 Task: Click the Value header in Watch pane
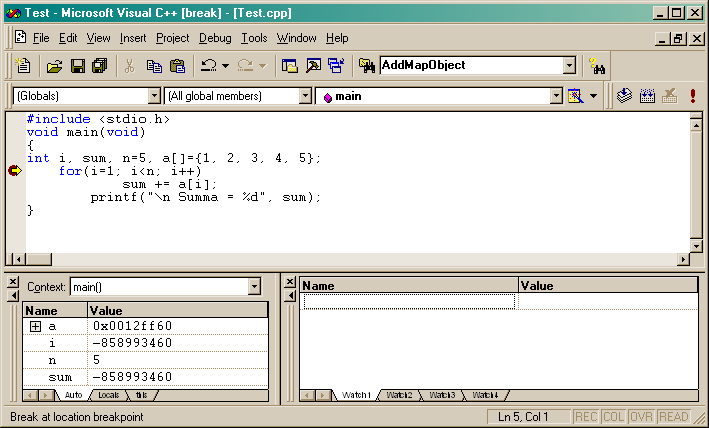pos(607,286)
